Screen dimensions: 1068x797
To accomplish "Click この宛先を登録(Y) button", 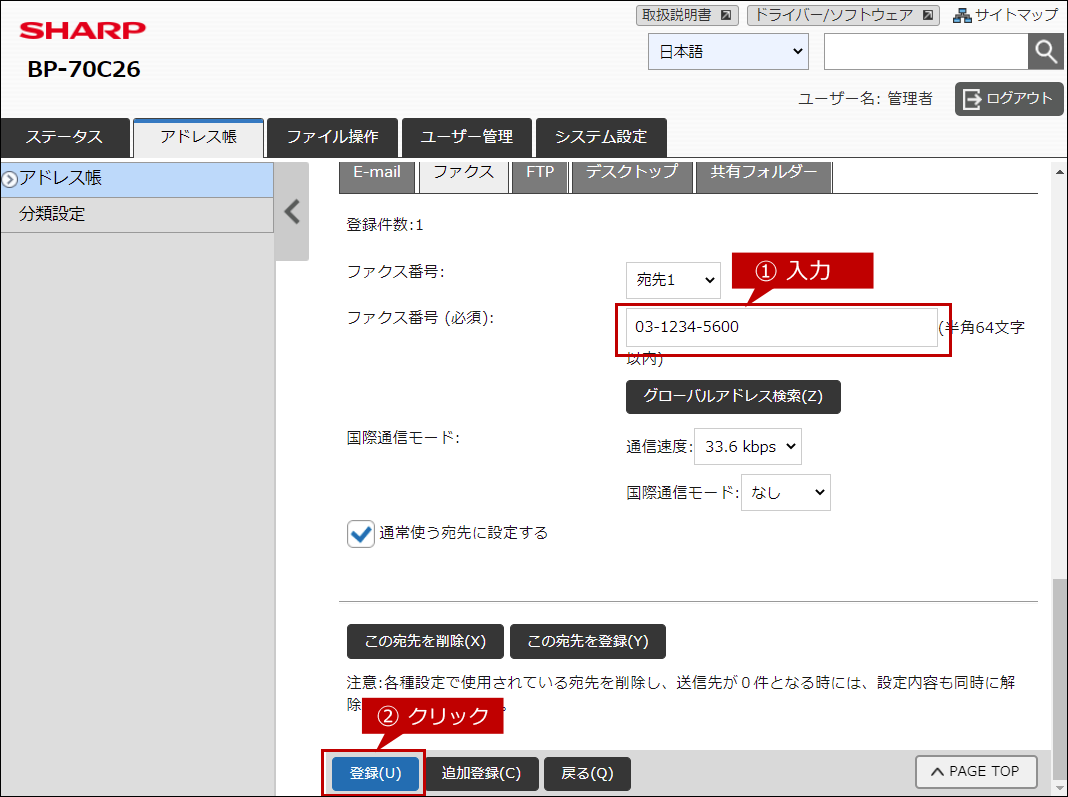I will pos(588,642).
